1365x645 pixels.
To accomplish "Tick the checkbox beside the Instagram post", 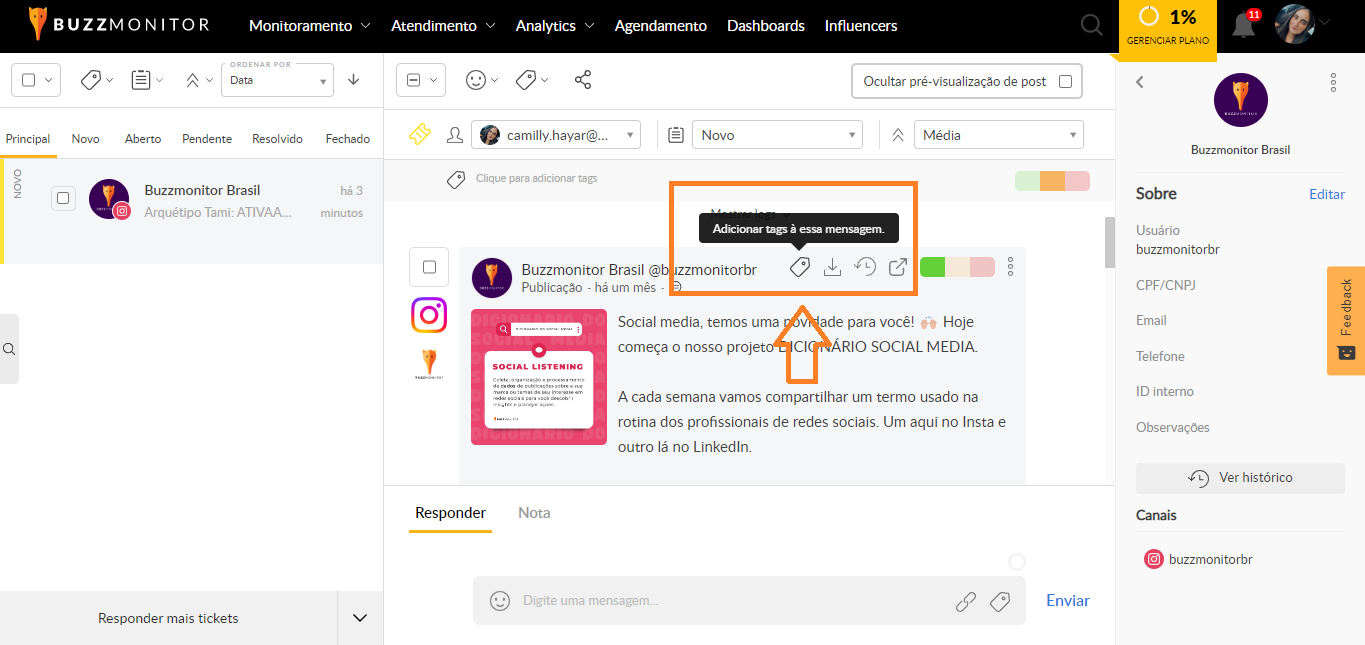I will click(x=429, y=267).
